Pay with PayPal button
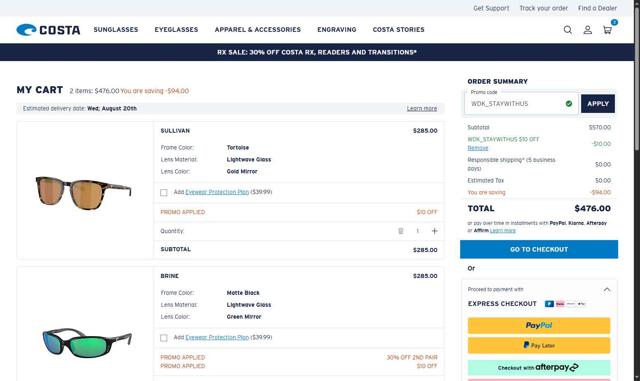 click(x=539, y=325)
